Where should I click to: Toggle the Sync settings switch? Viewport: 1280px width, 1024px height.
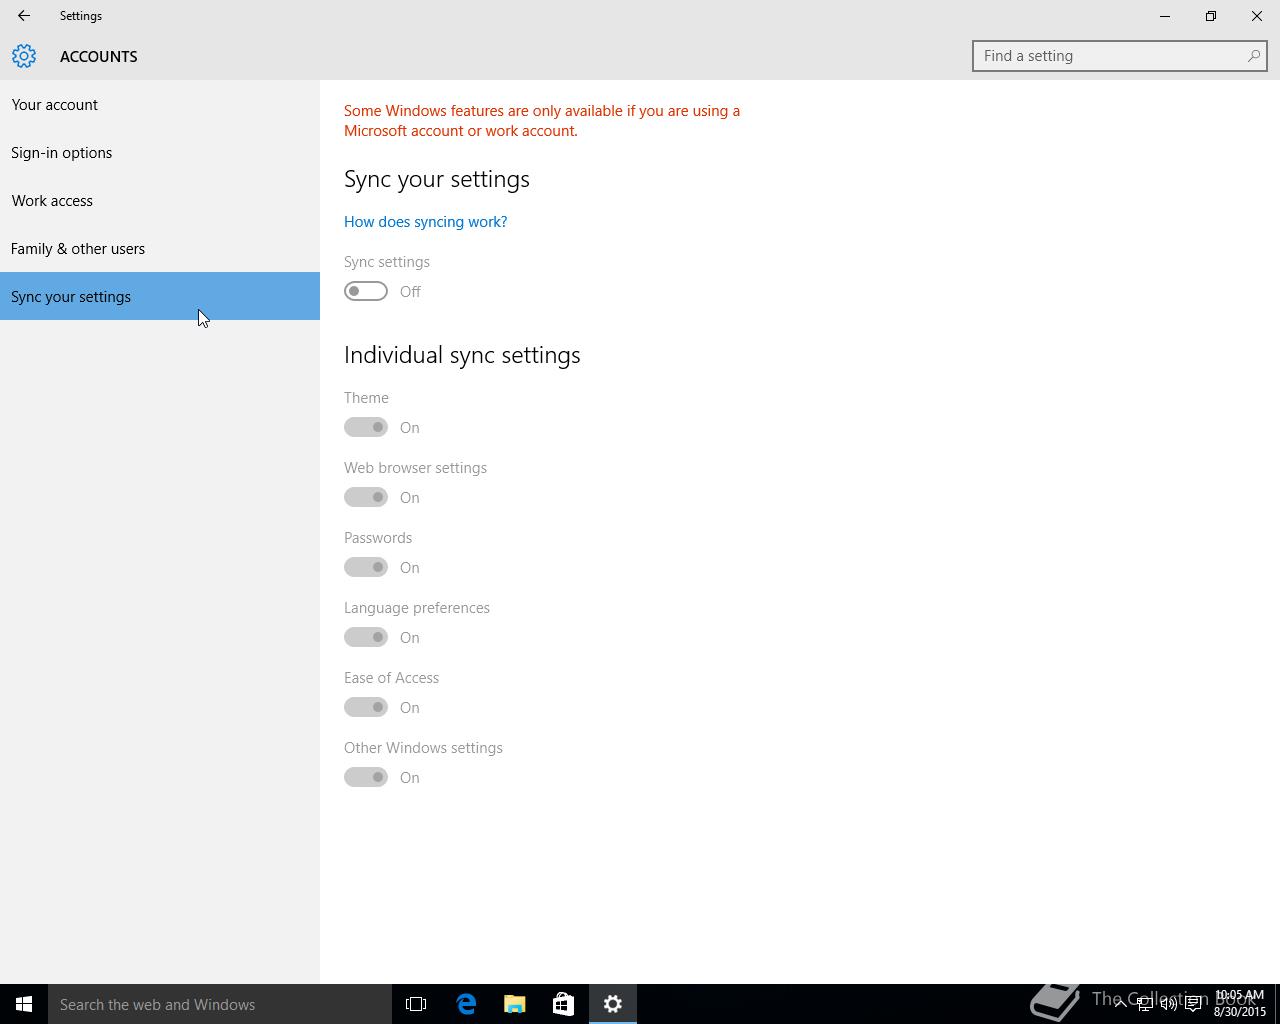coord(366,291)
